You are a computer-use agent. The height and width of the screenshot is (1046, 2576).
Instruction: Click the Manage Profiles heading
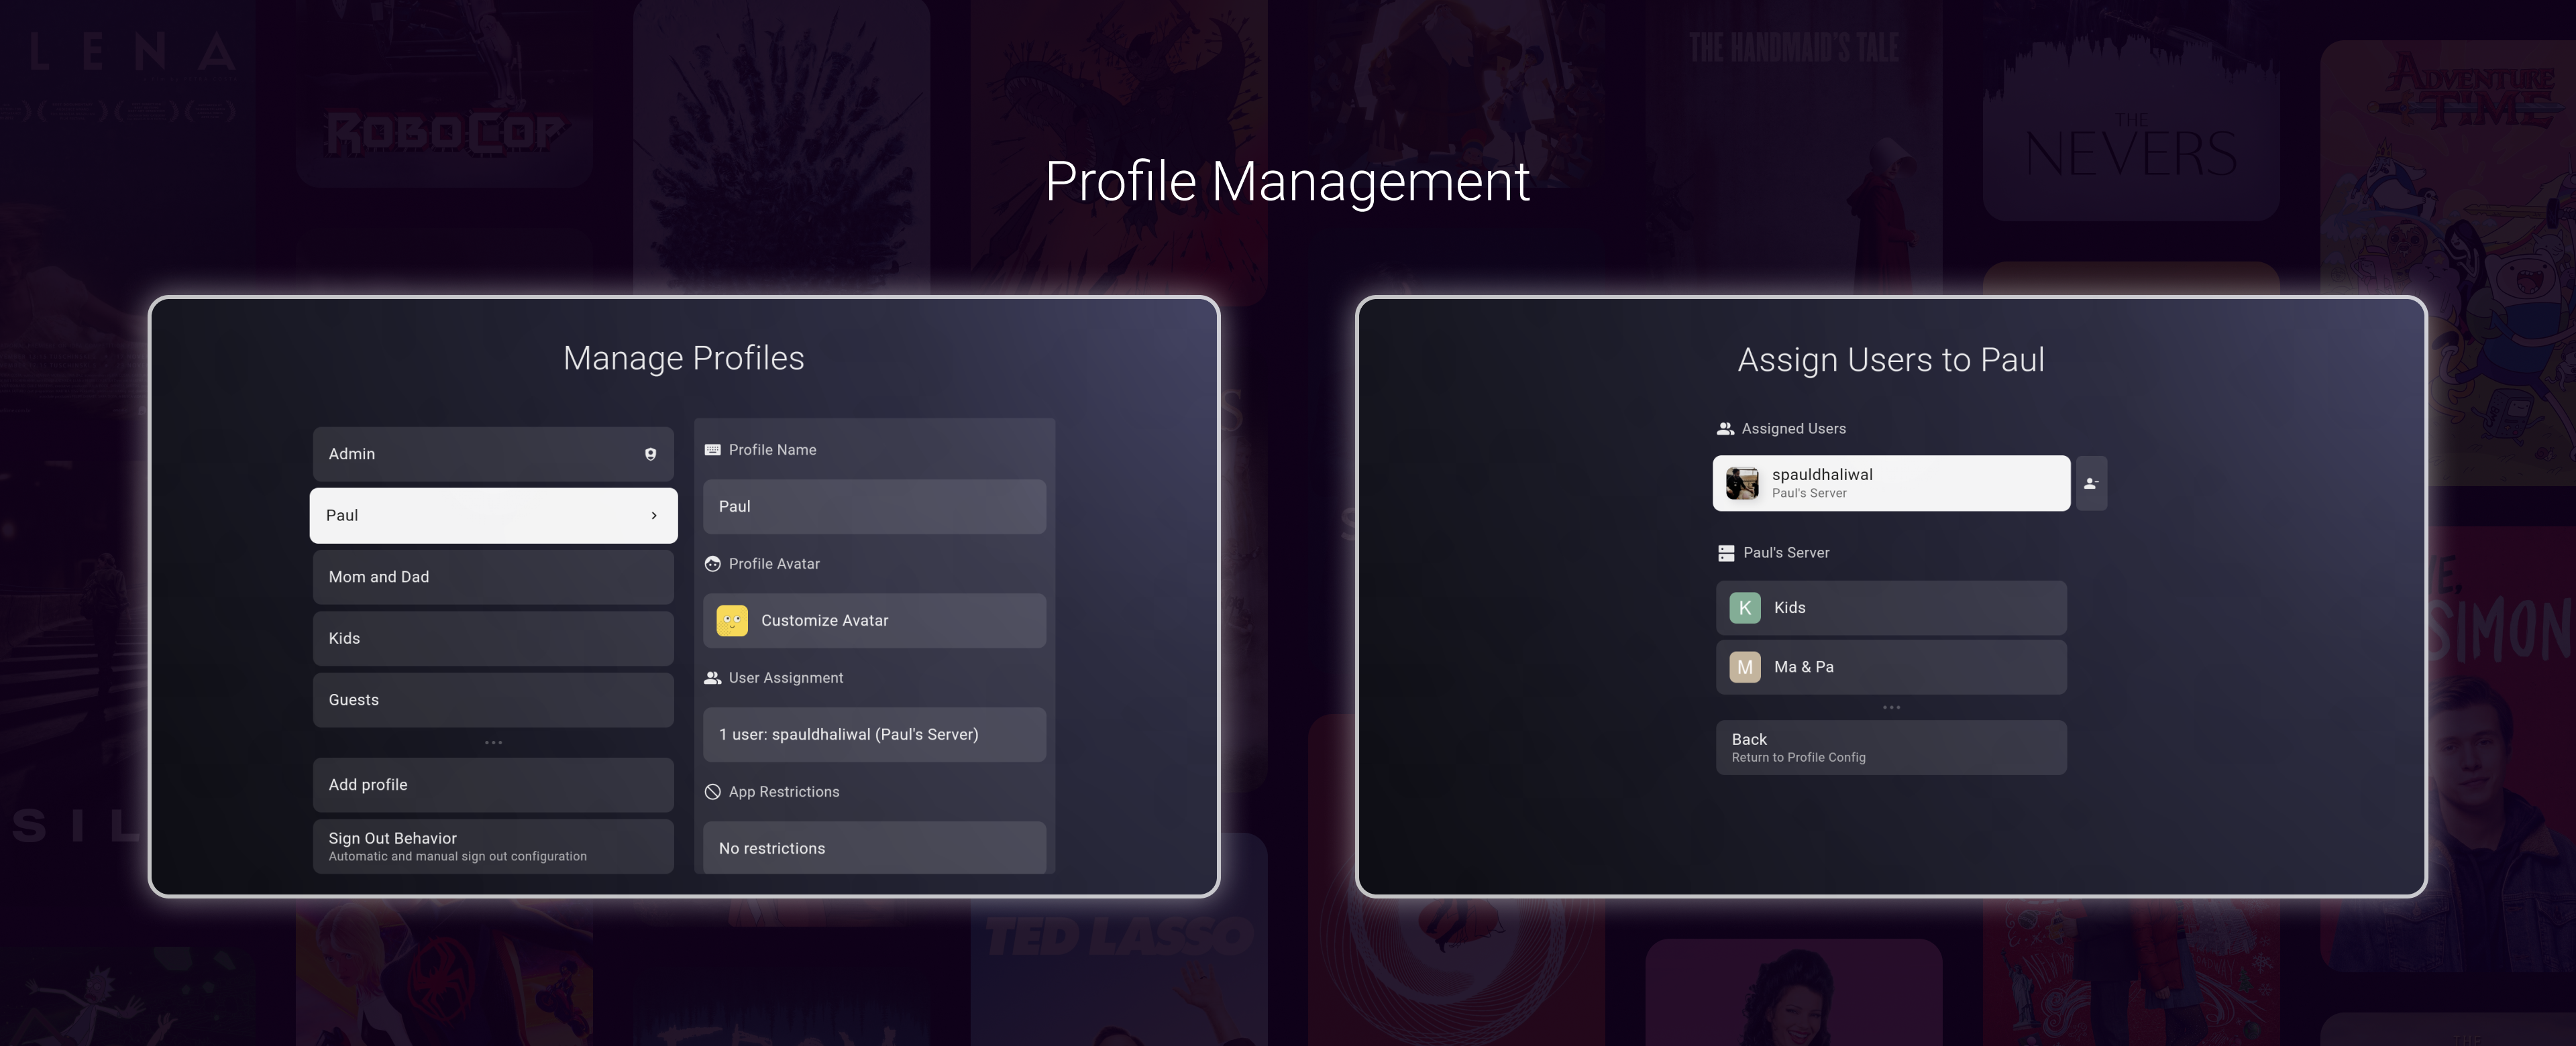click(684, 358)
